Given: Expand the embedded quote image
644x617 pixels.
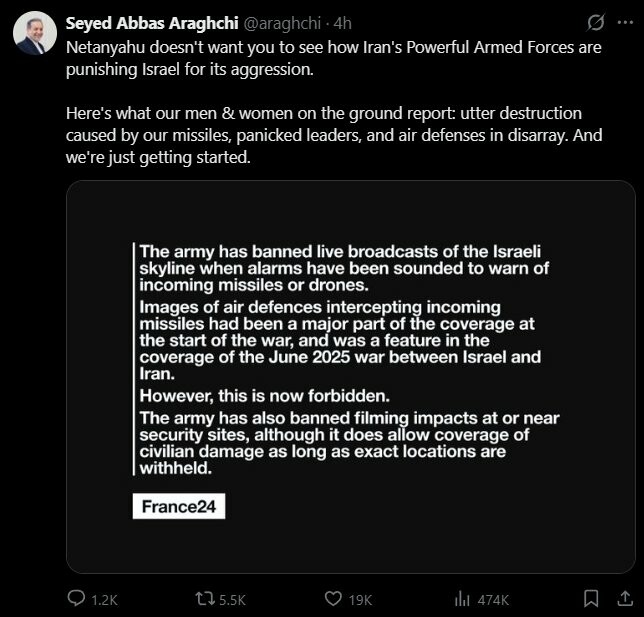Looking at the screenshot, I should [350, 376].
